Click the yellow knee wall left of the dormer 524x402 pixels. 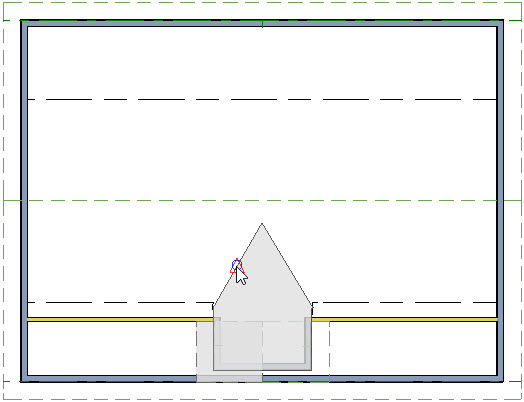(120, 320)
